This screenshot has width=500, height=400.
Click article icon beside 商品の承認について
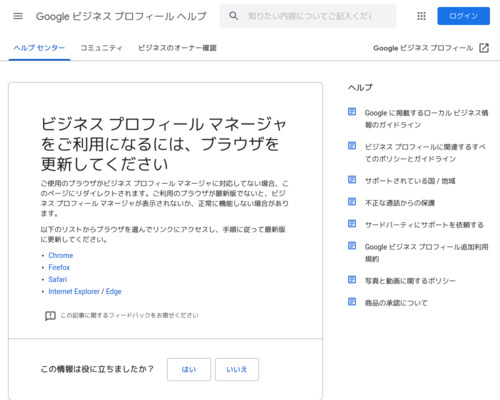pos(352,302)
